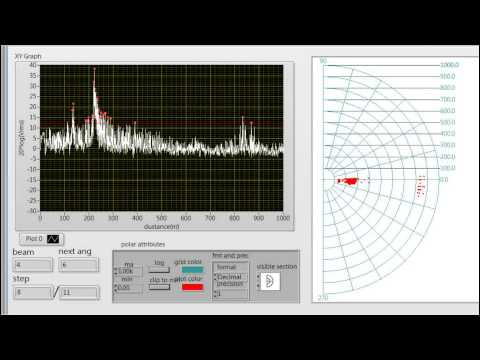480x360 pixels.
Task: Click the x-axis end value 1000
Action: [283, 218]
